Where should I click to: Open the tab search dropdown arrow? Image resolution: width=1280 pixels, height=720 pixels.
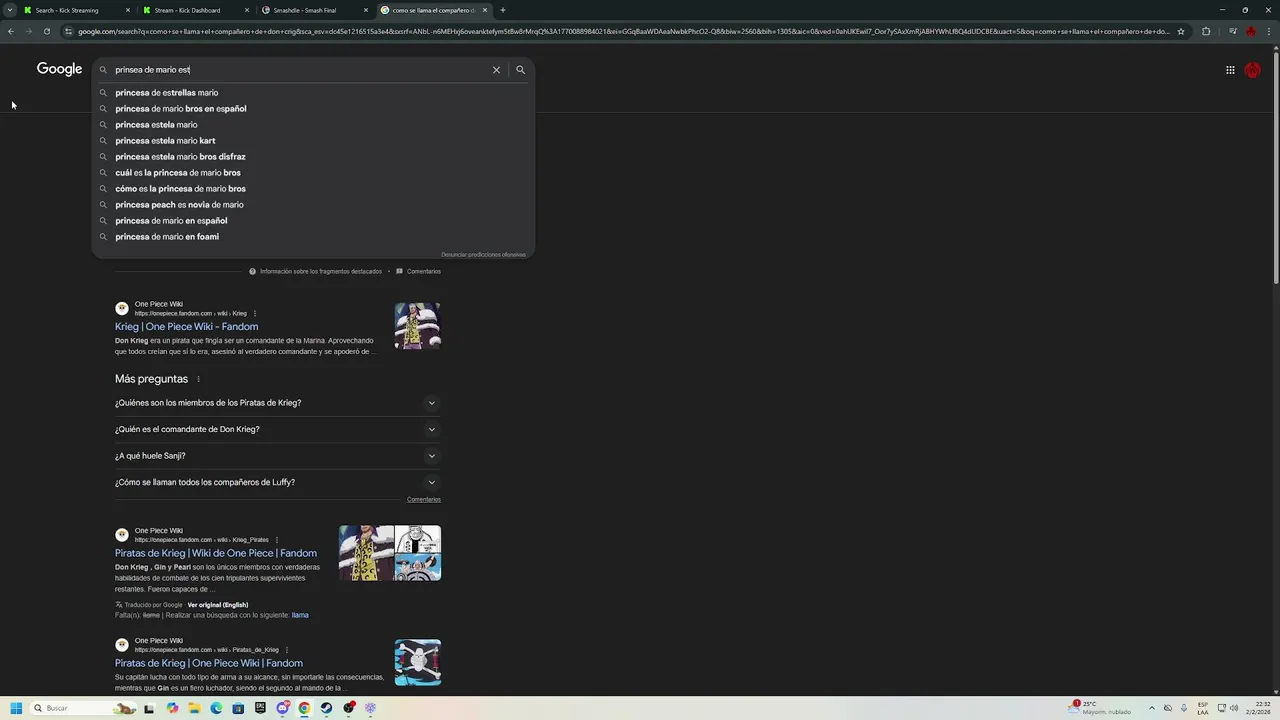pos(10,10)
